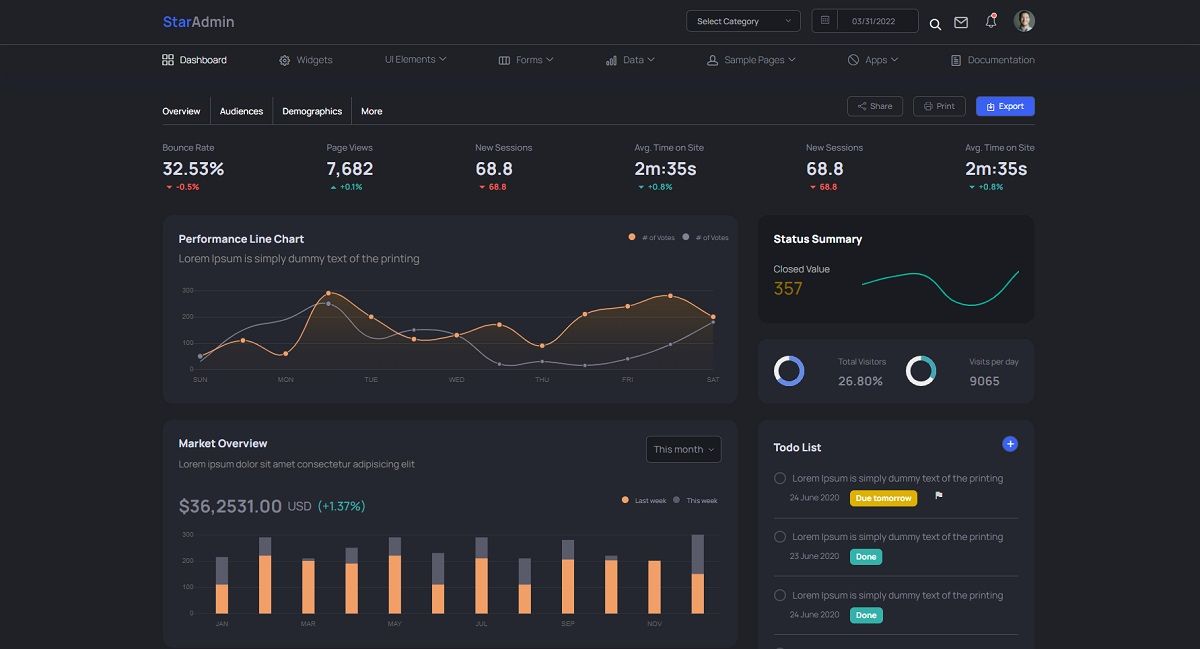Screen dimensions: 1200x649
Task: Check off the 'Due tomorrow' todo item
Action: point(780,478)
